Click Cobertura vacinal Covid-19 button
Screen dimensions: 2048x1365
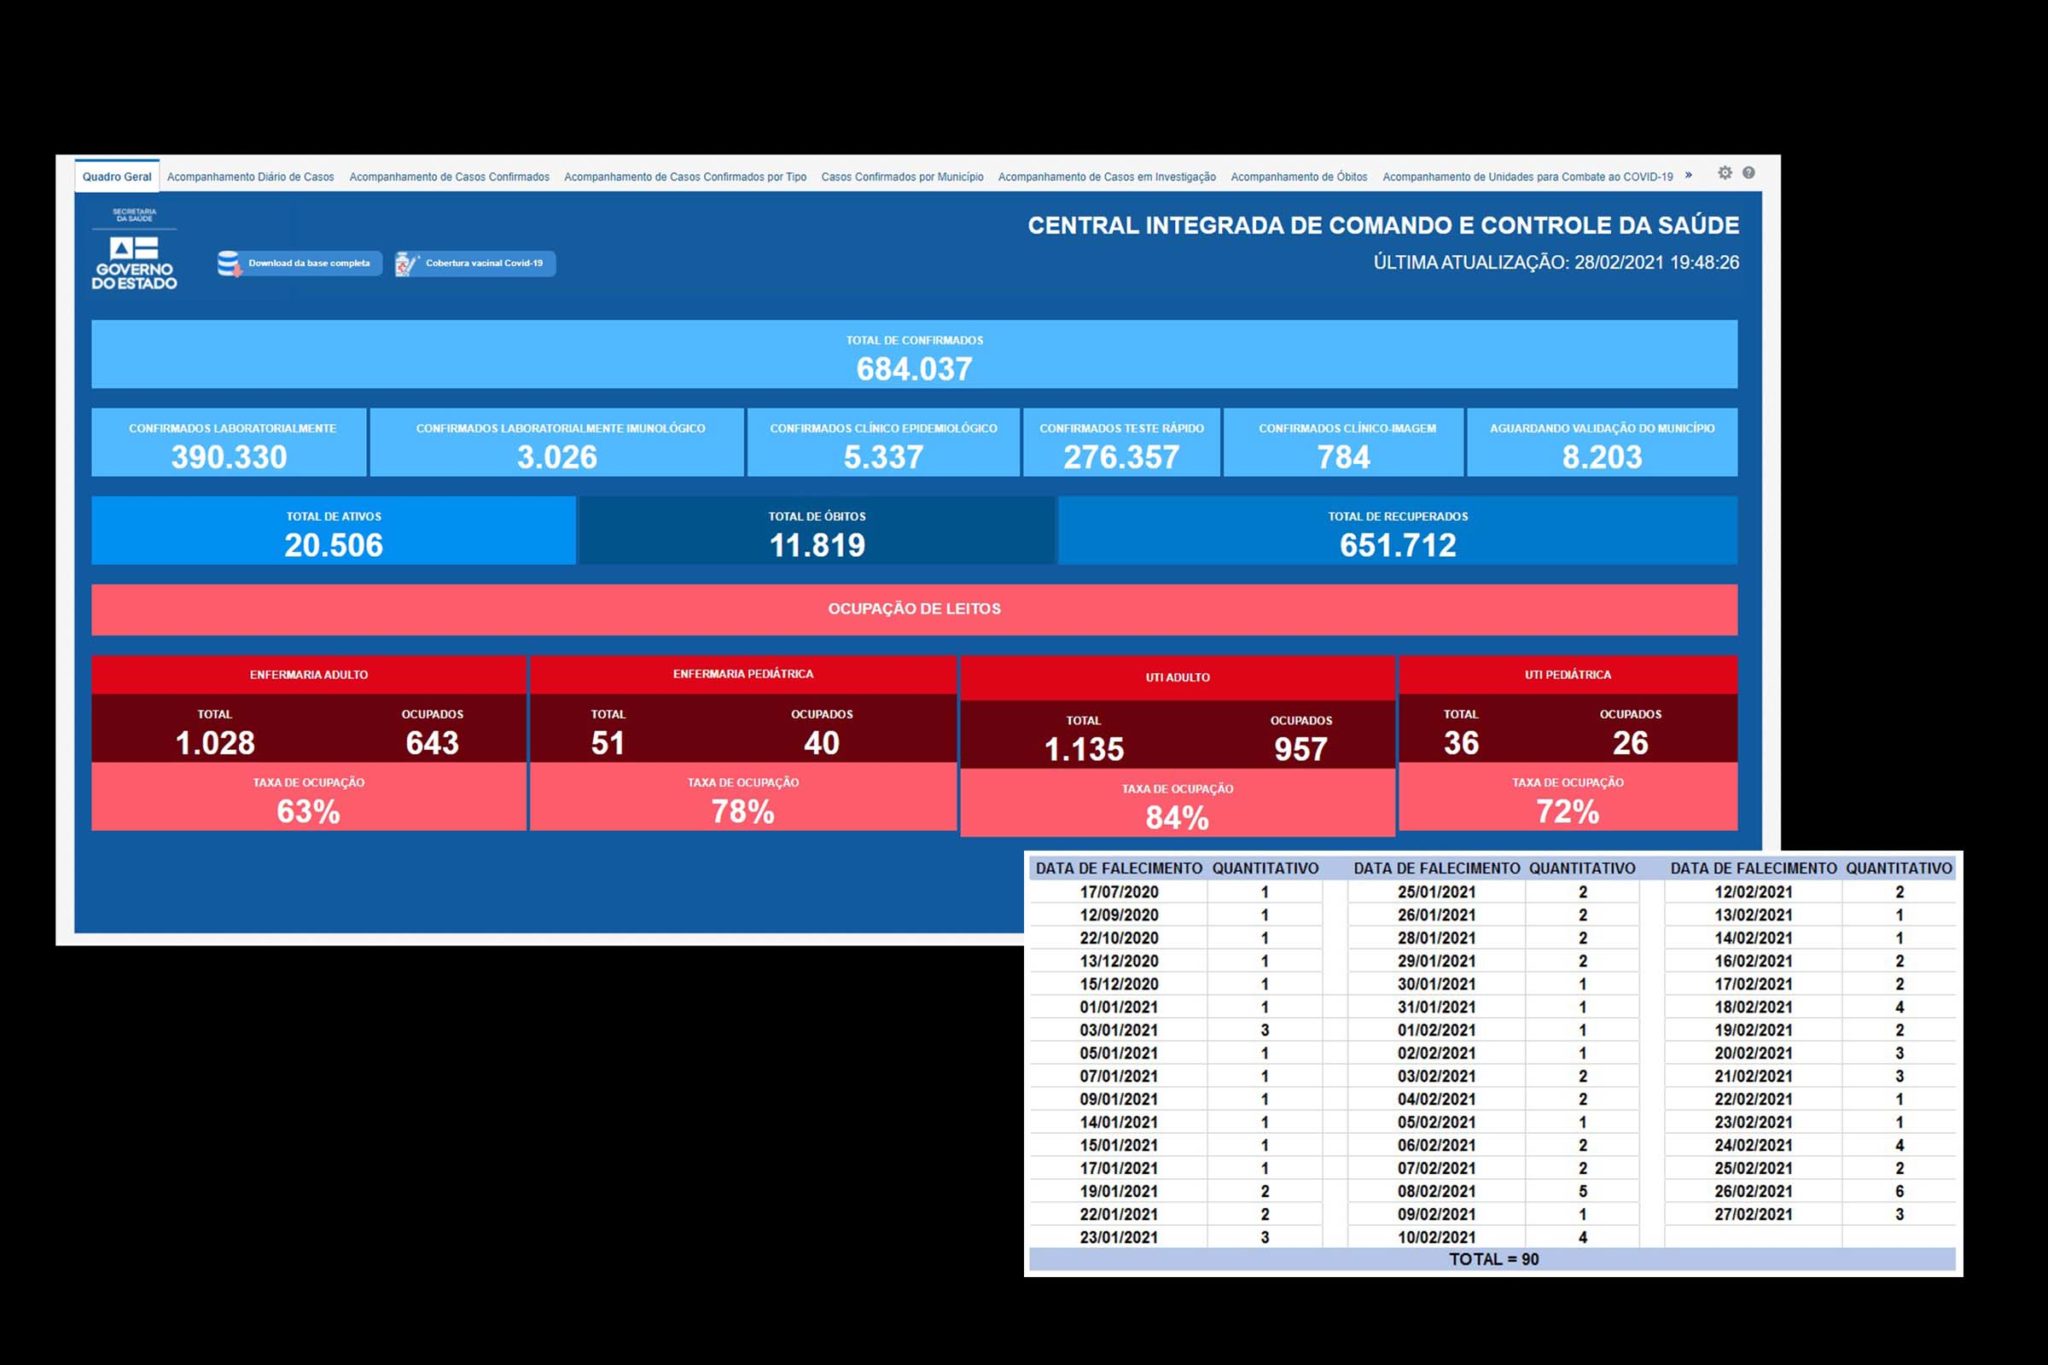click(475, 264)
